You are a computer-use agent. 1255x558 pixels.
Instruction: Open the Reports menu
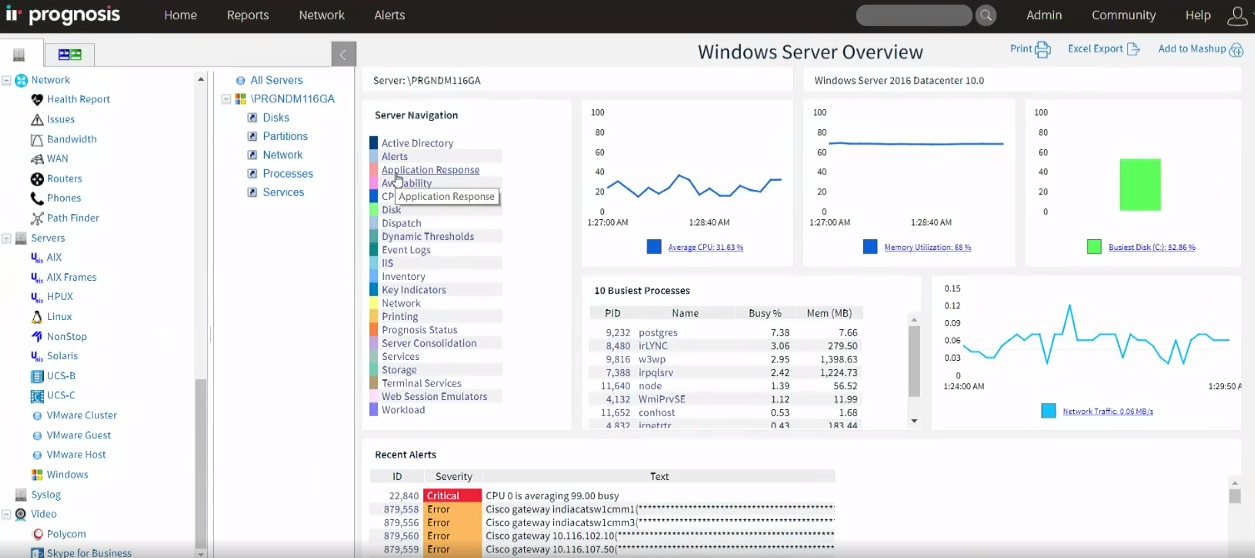click(x=247, y=15)
